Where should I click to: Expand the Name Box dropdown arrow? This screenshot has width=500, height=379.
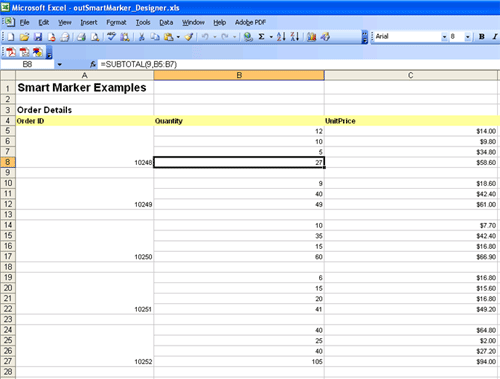(59, 64)
